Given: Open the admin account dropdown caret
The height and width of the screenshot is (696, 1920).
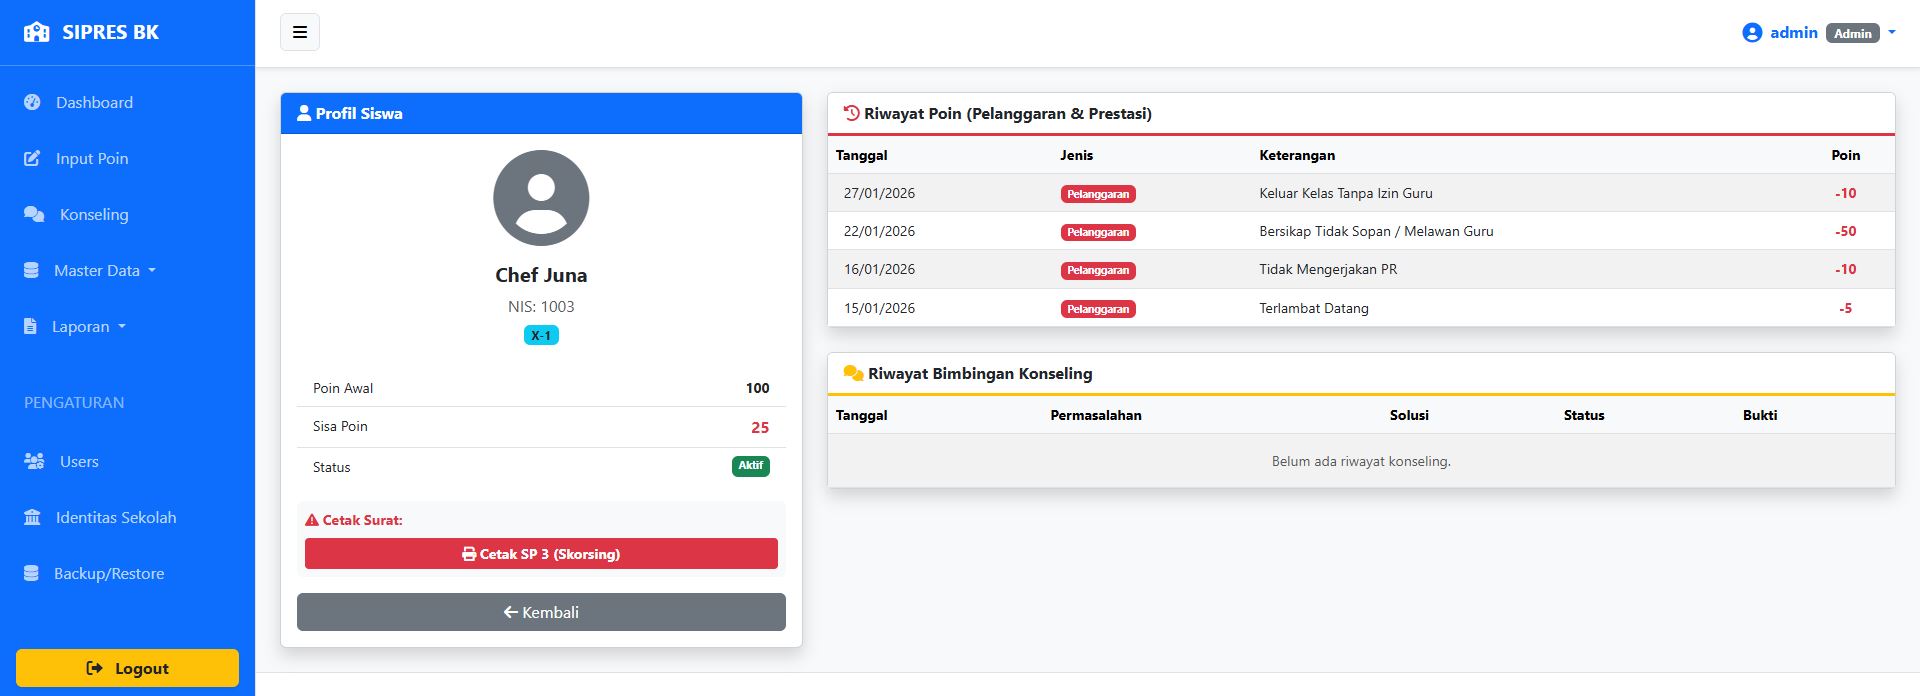Looking at the screenshot, I should 1891,32.
